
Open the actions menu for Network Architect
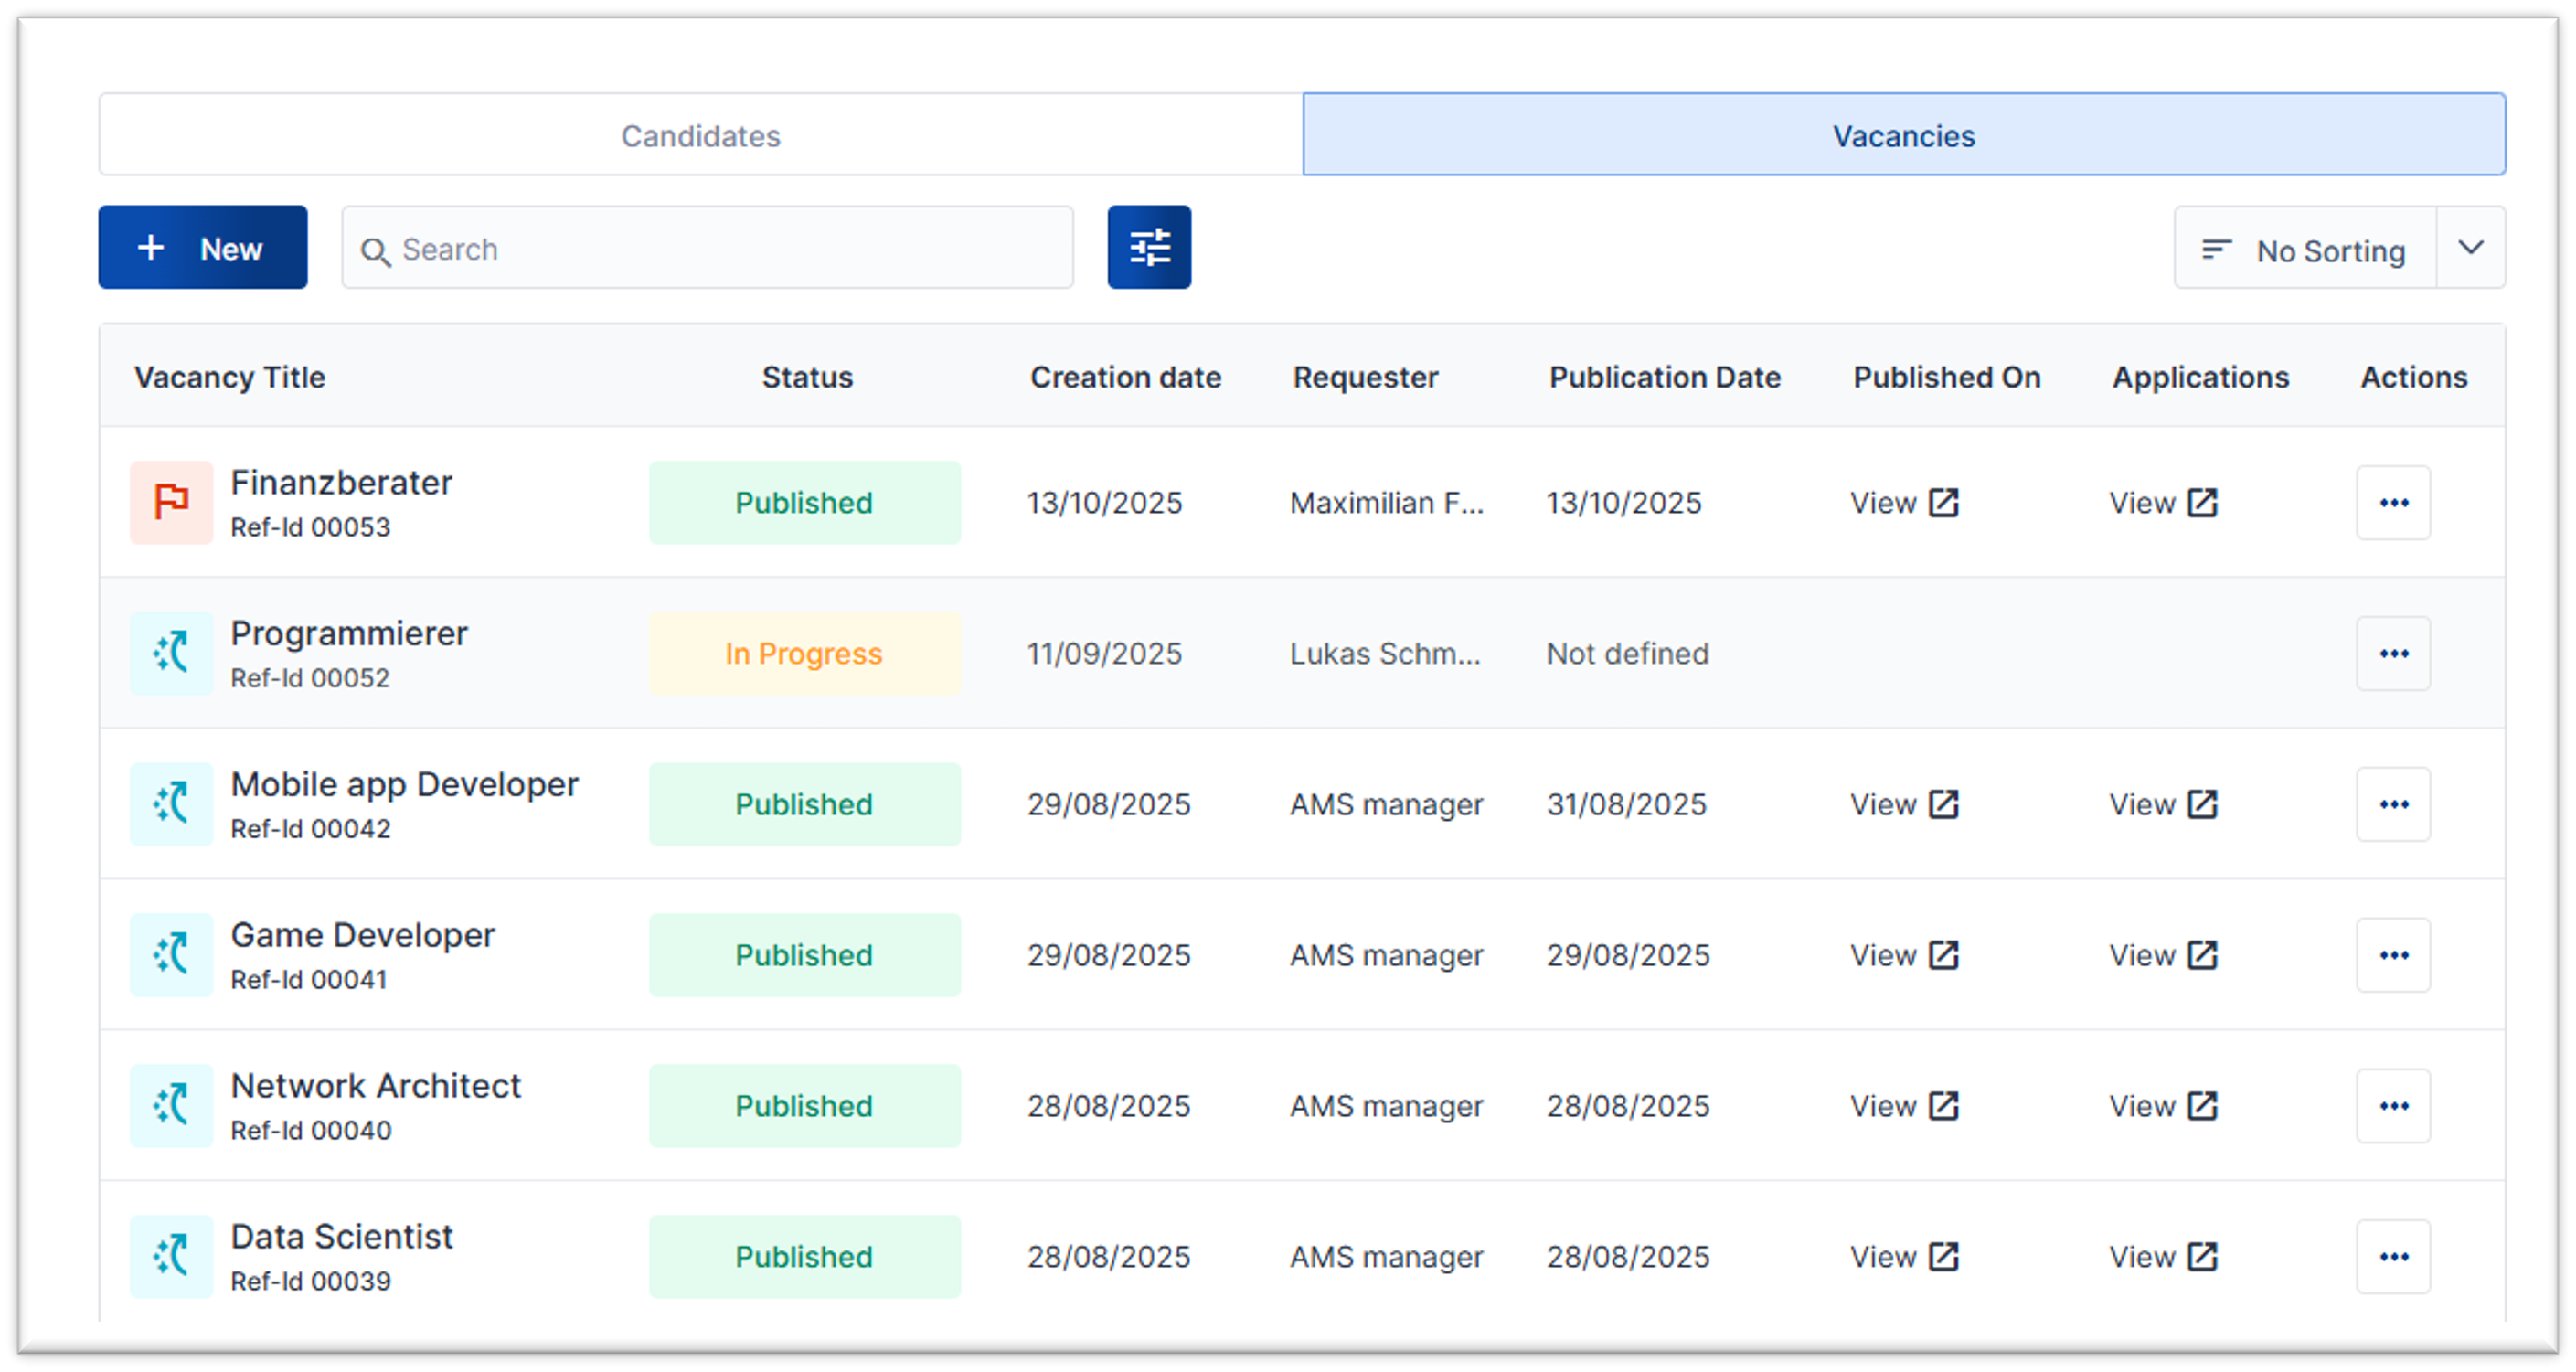[x=2393, y=1105]
